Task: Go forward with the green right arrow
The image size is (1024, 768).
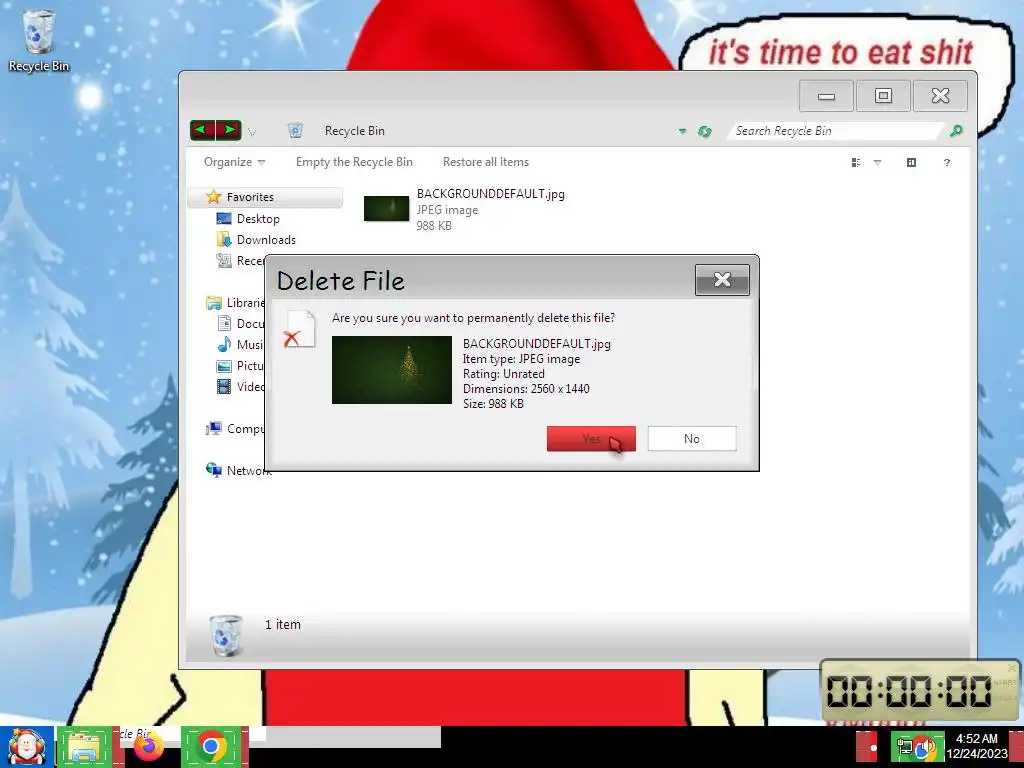Action: coord(229,130)
